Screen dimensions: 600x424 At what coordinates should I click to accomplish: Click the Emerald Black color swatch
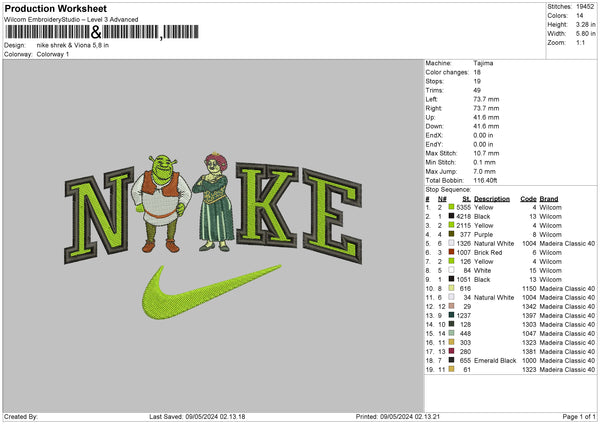451,360
